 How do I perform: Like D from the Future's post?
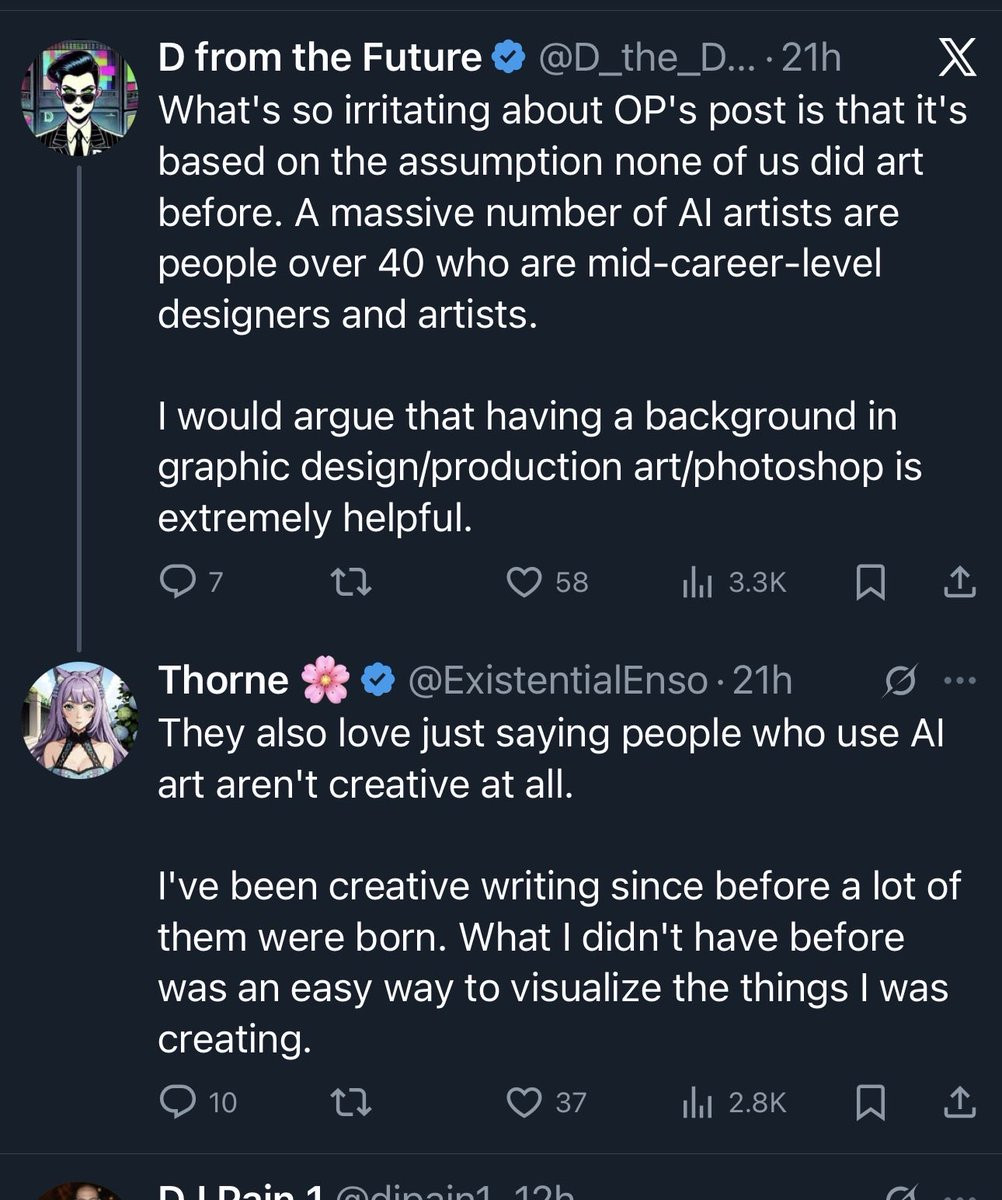tap(525, 582)
